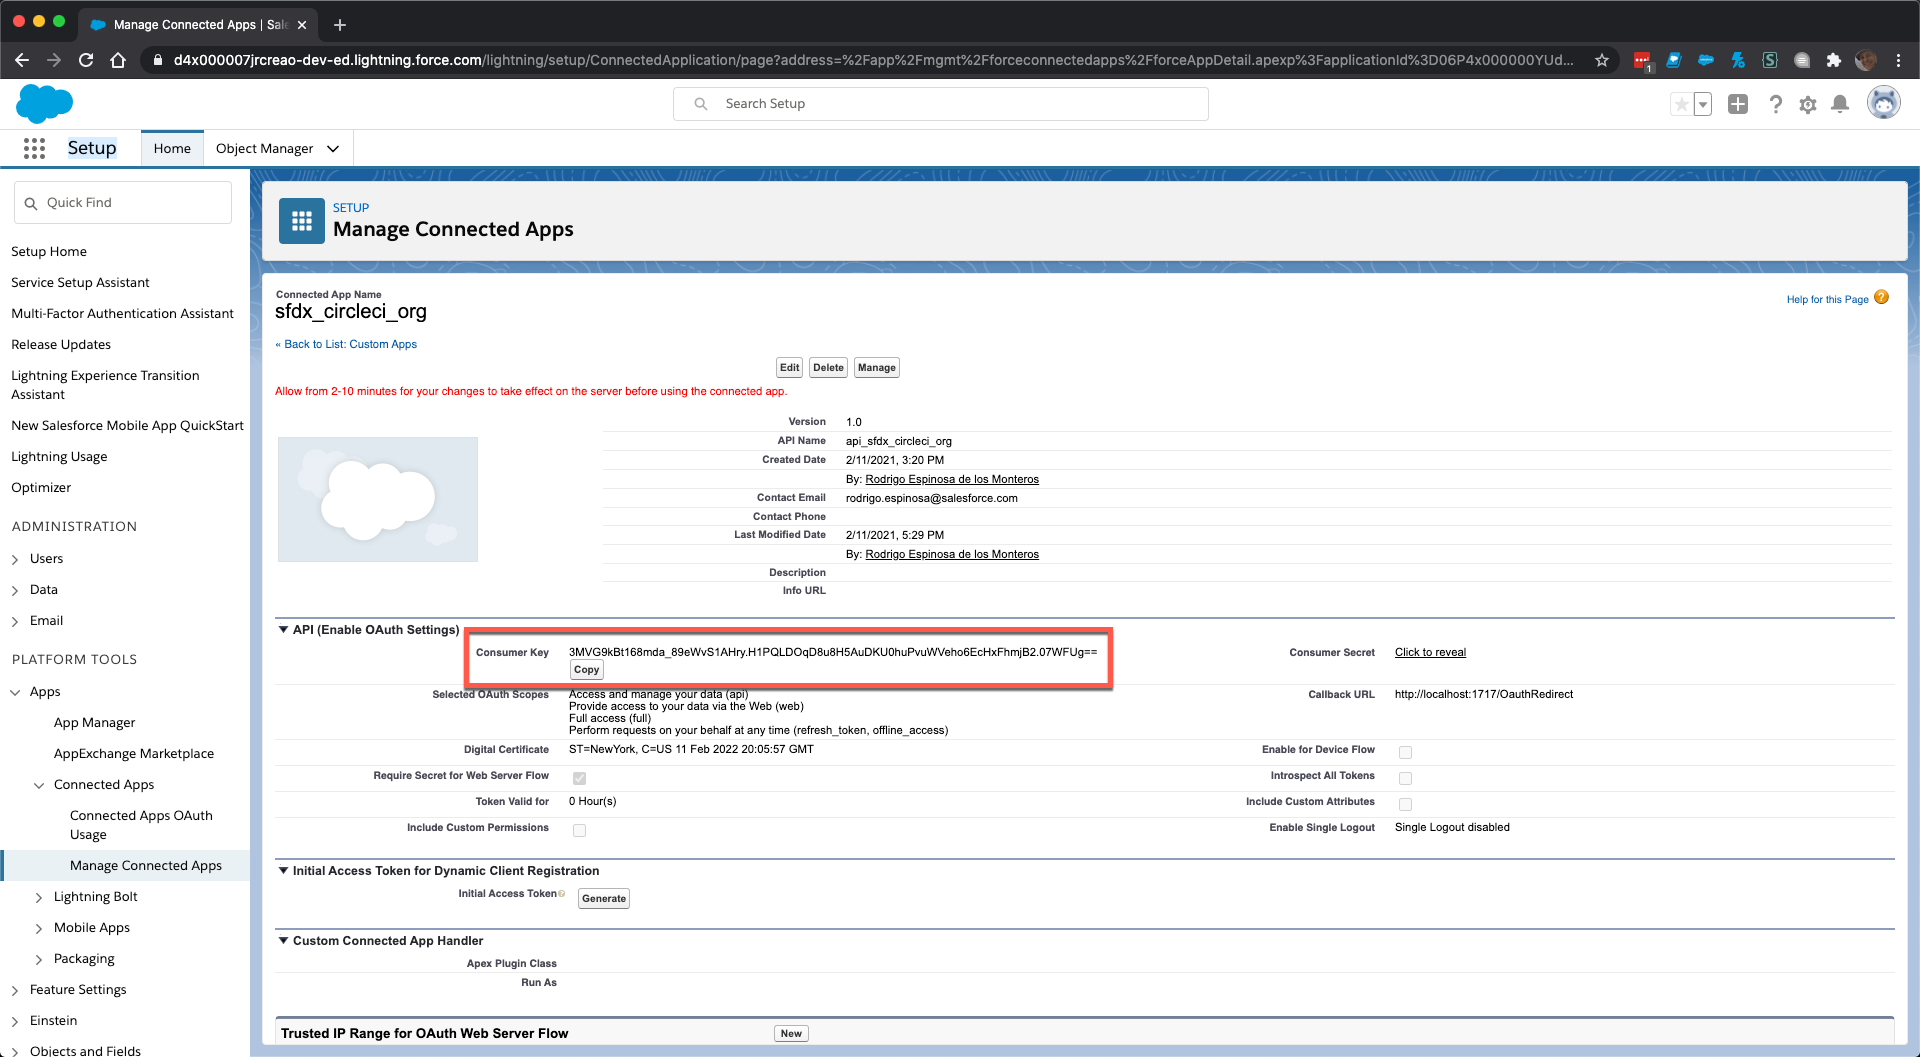
Task: Focus the Search Setup field
Action: [941, 104]
